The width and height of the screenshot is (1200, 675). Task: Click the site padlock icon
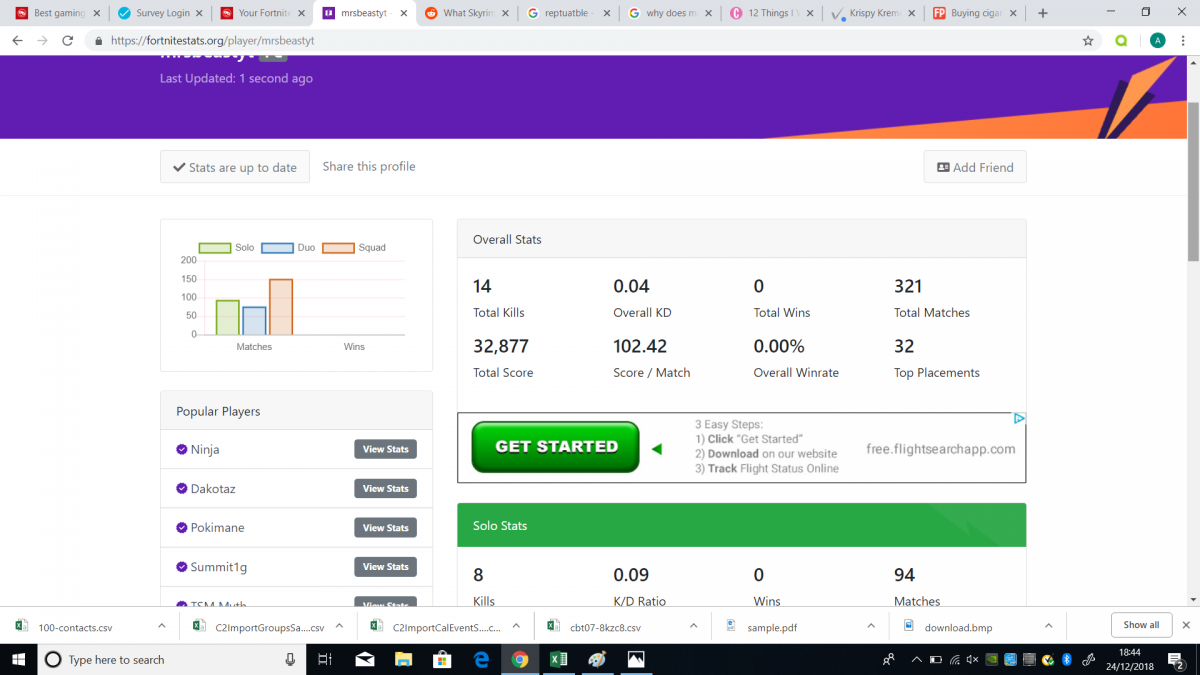point(97,41)
